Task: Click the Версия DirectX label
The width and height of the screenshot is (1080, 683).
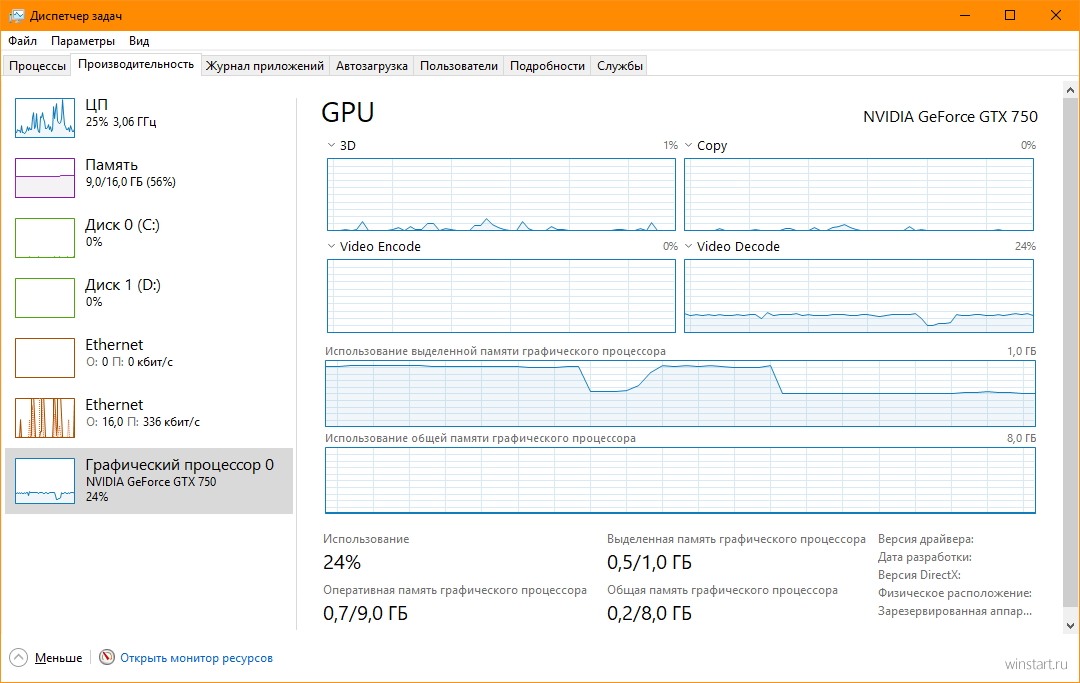Action: tap(919, 575)
